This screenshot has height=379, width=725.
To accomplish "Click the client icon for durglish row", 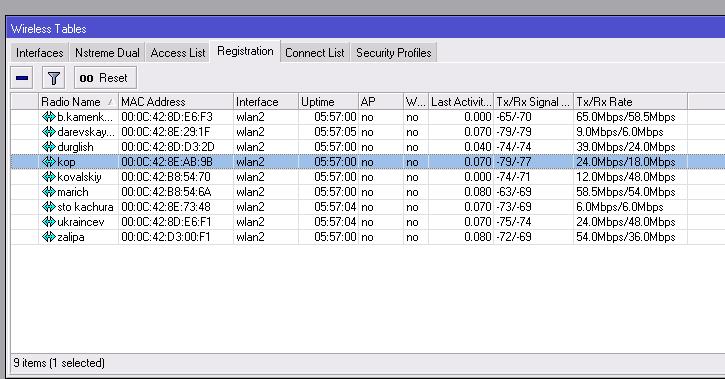I will [x=49, y=147].
